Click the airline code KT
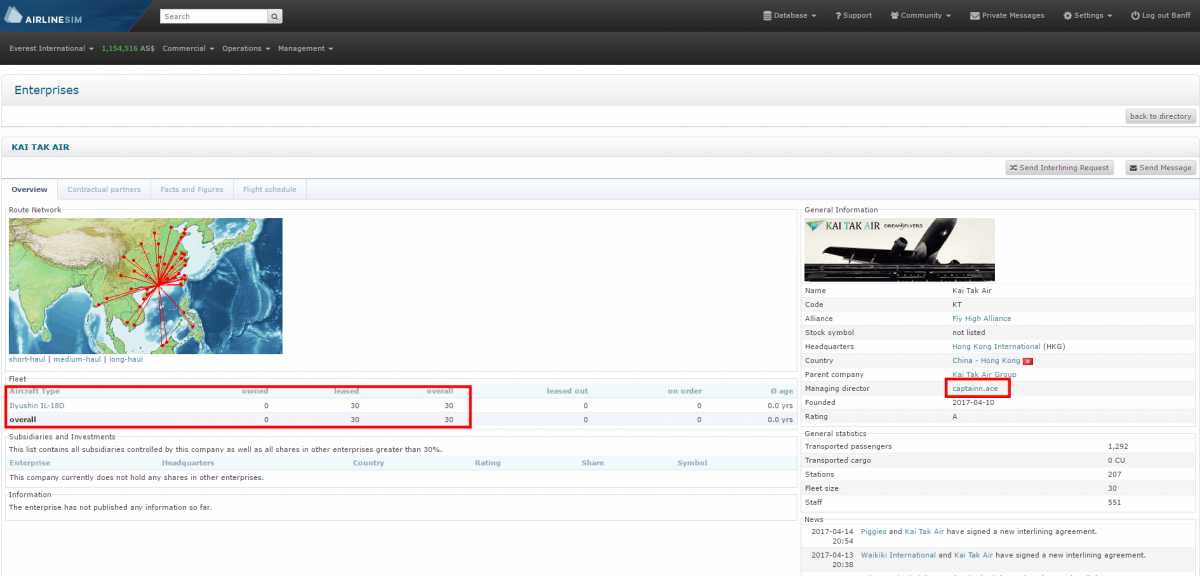This screenshot has width=1200, height=576. point(957,304)
